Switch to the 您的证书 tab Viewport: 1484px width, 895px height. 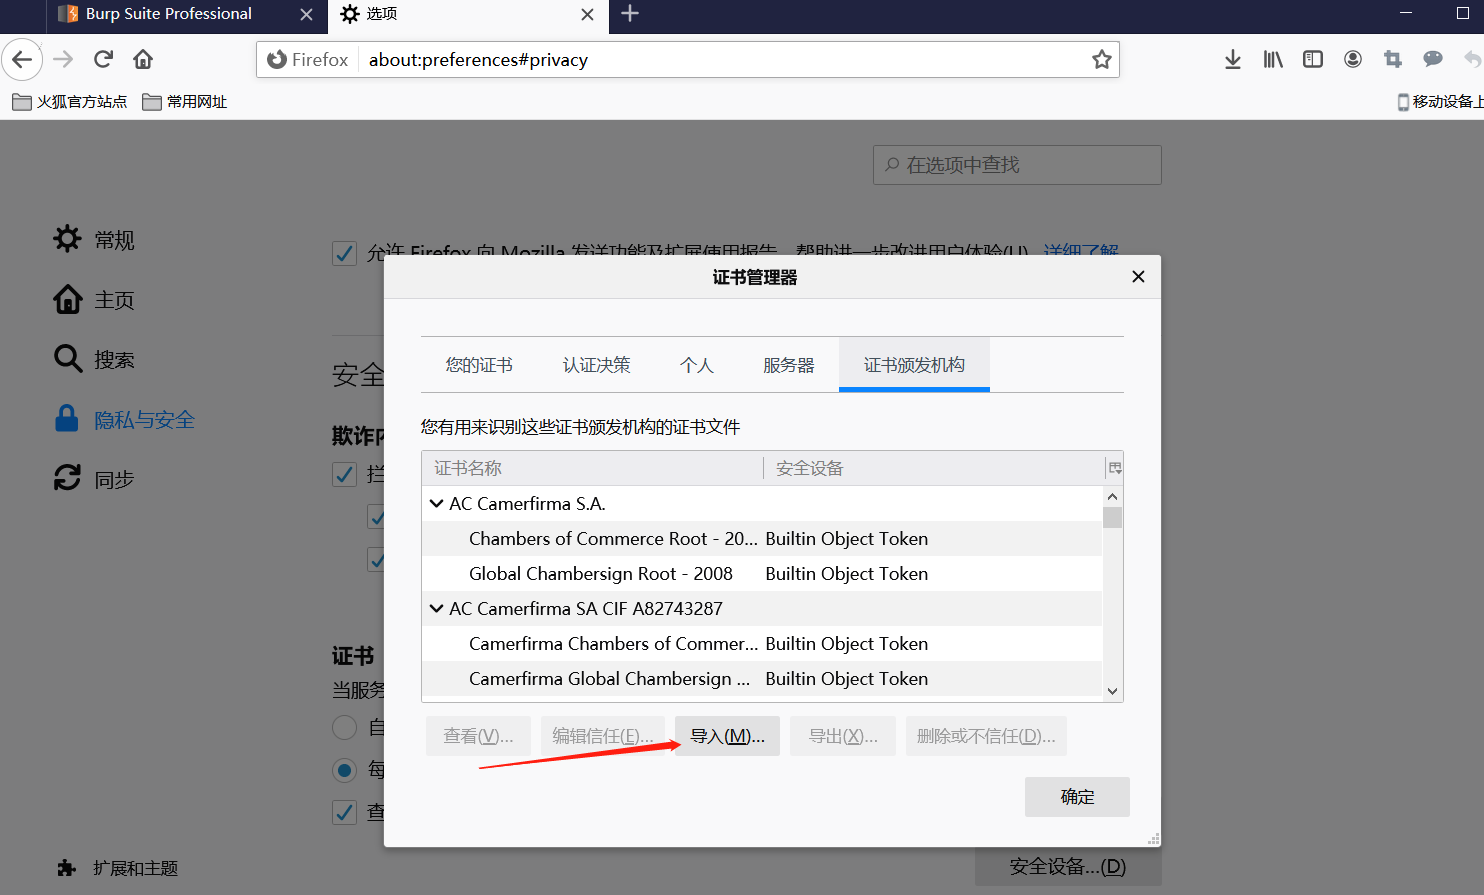tap(480, 365)
